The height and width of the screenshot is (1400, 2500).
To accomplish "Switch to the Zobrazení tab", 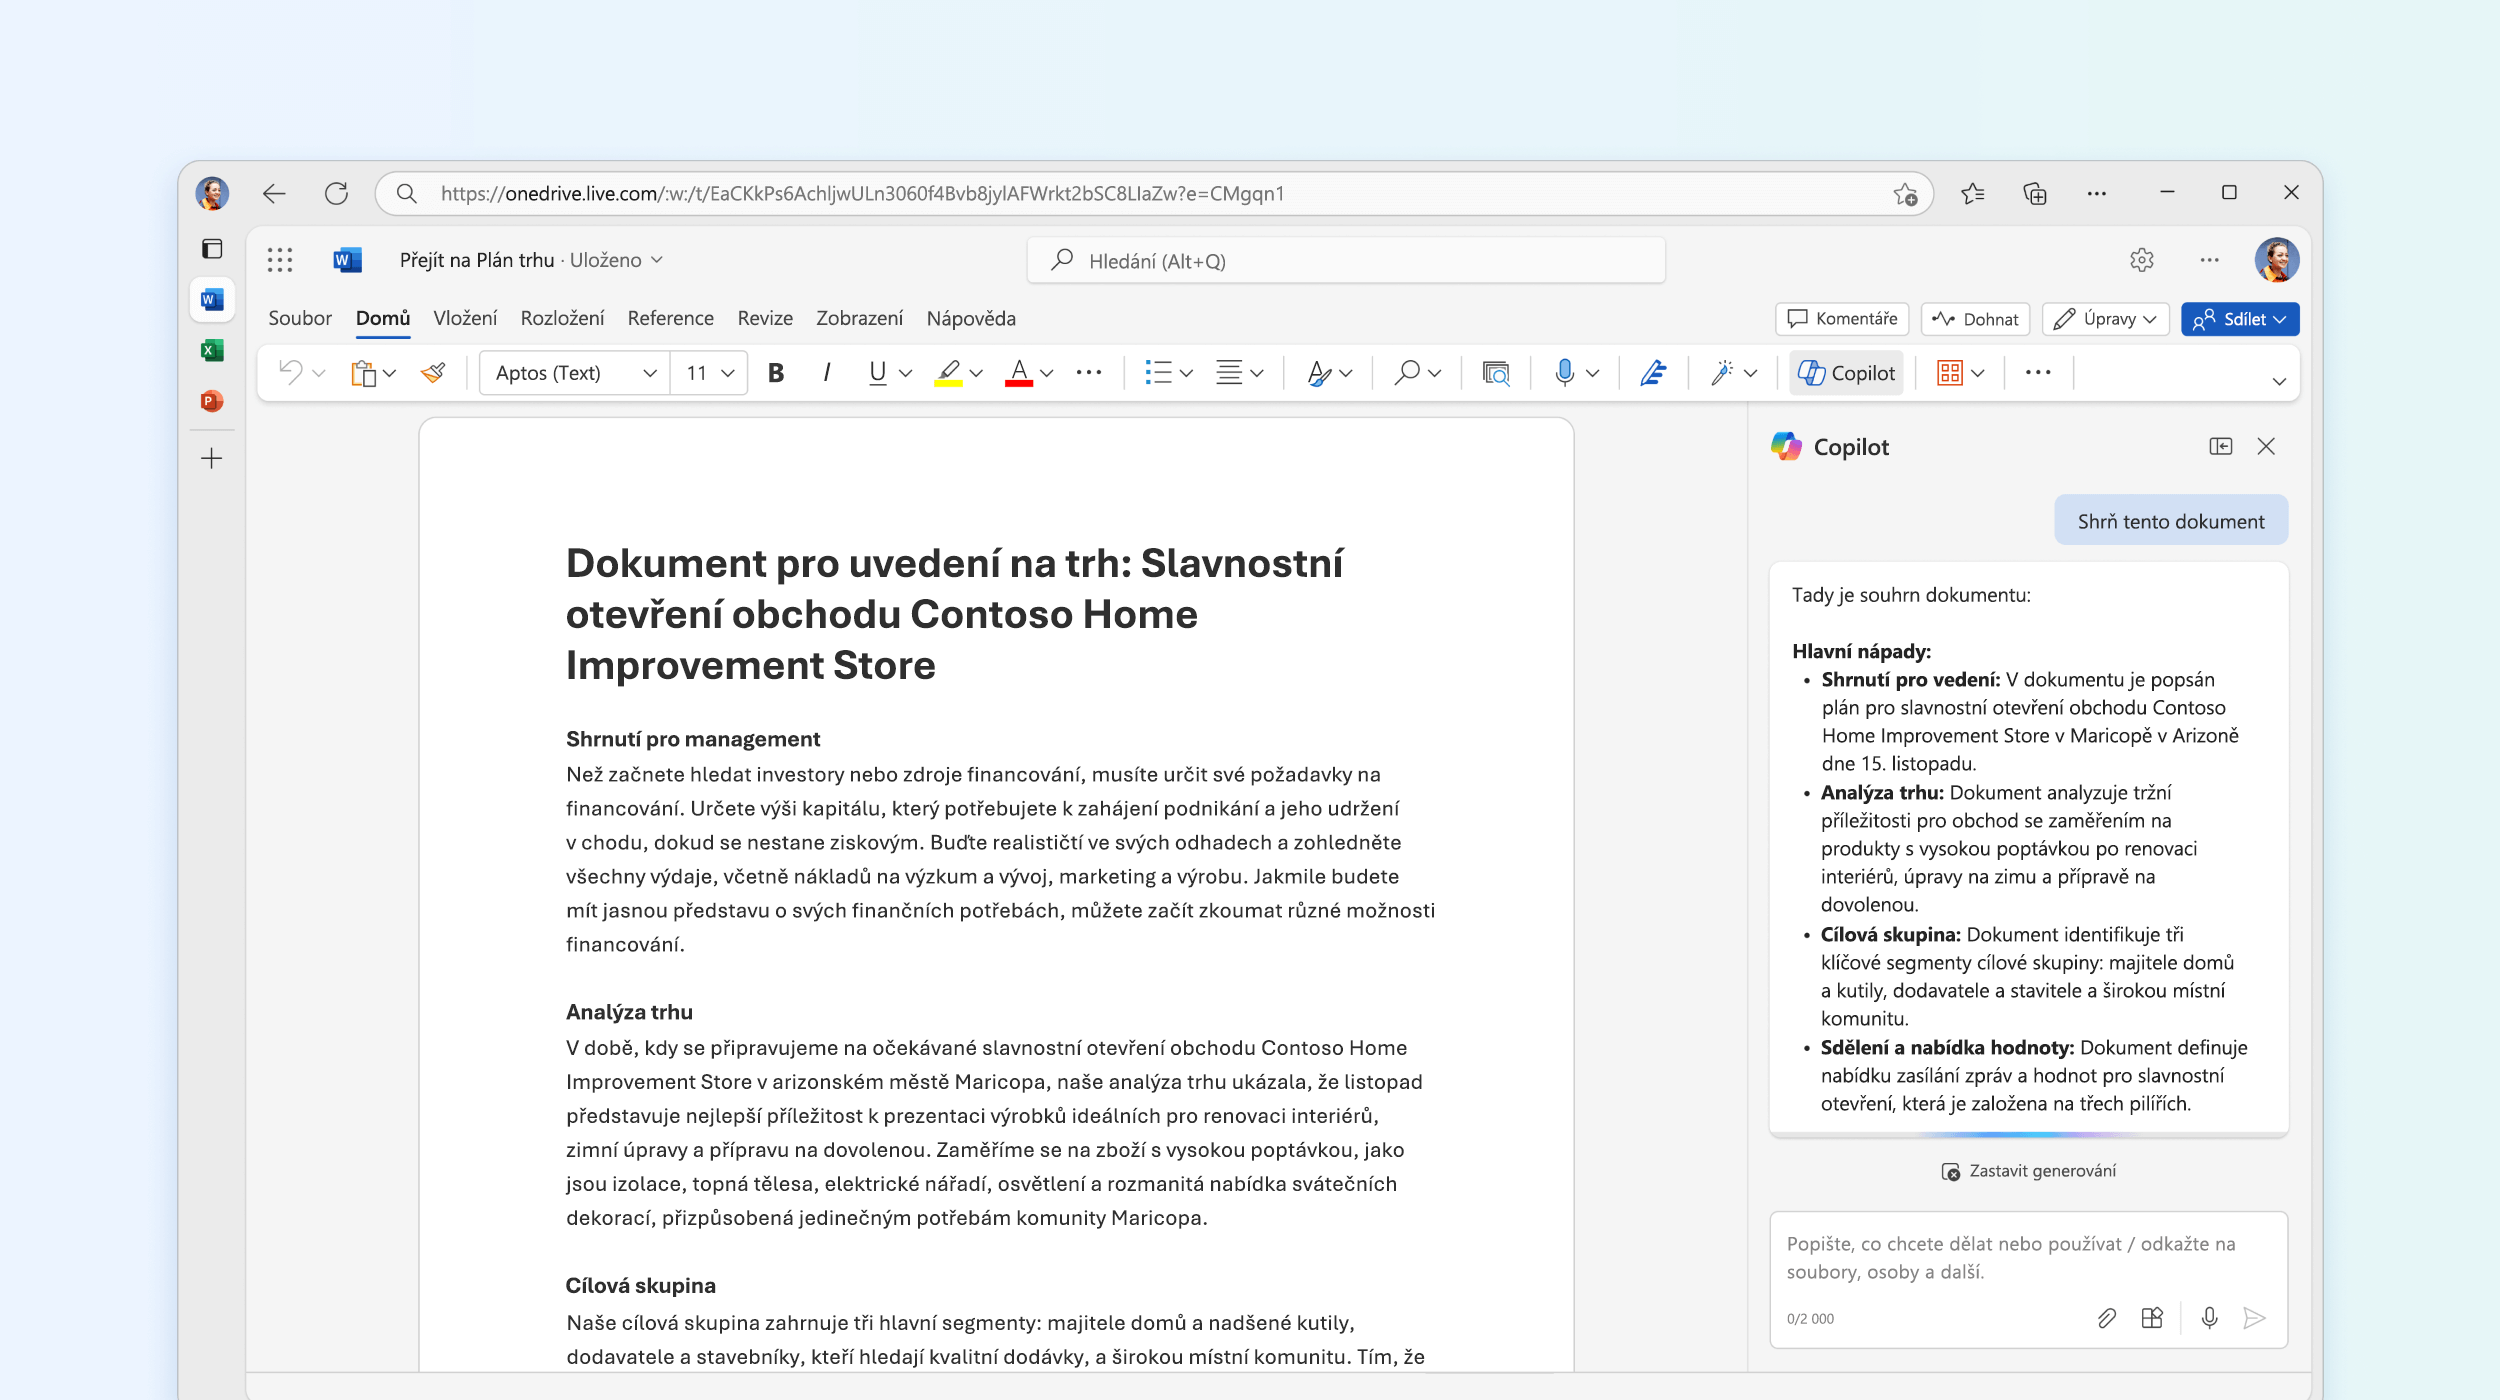I will (x=859, y=318).
